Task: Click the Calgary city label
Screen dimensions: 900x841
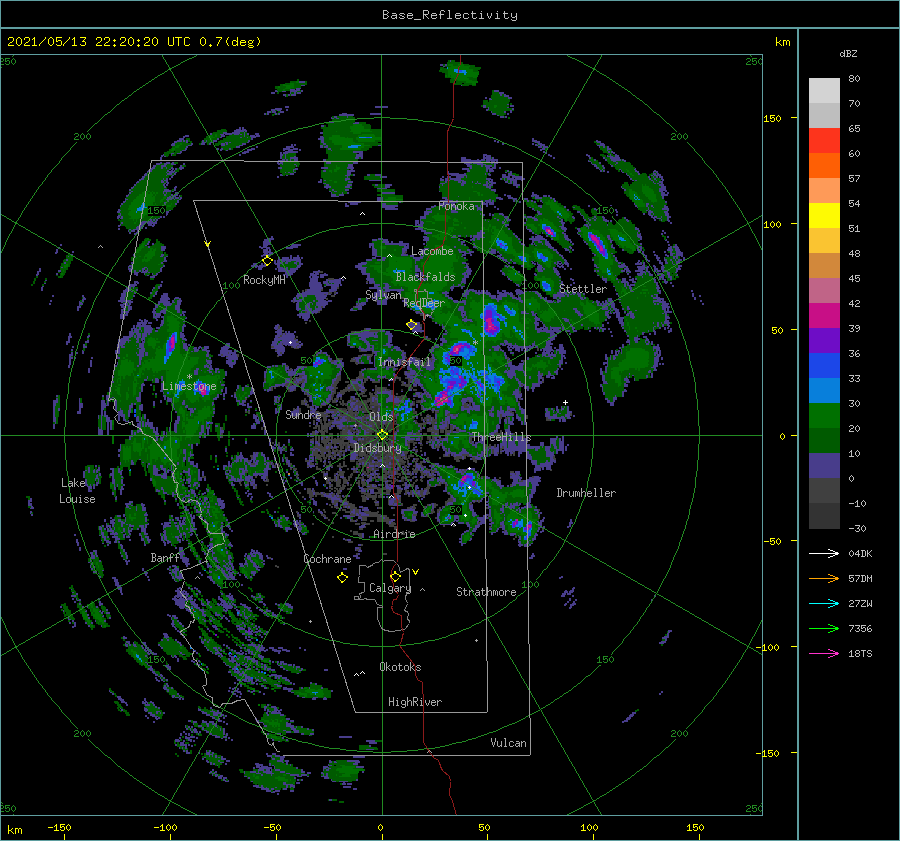Action: point(390,588)
